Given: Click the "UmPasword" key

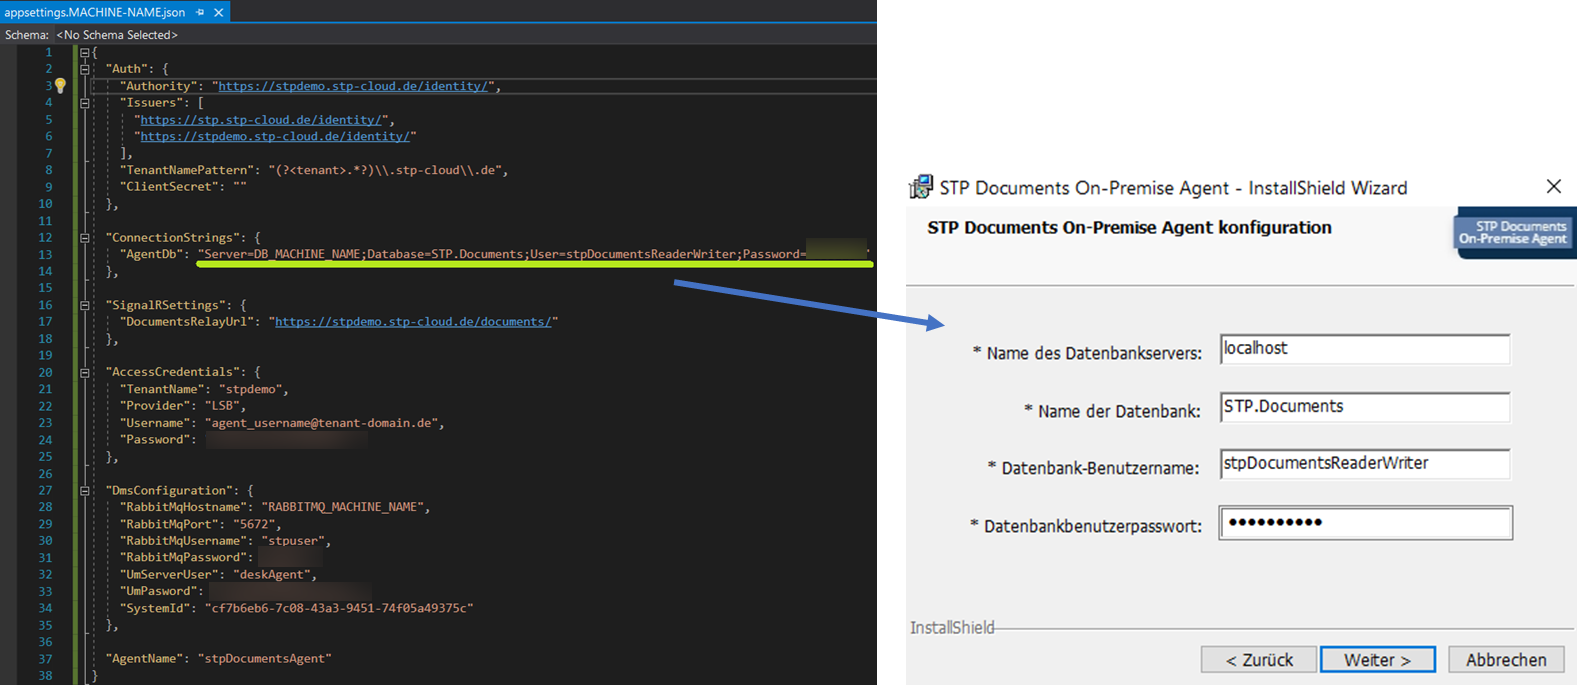Looking at the screenshot, I should [159, 591].
